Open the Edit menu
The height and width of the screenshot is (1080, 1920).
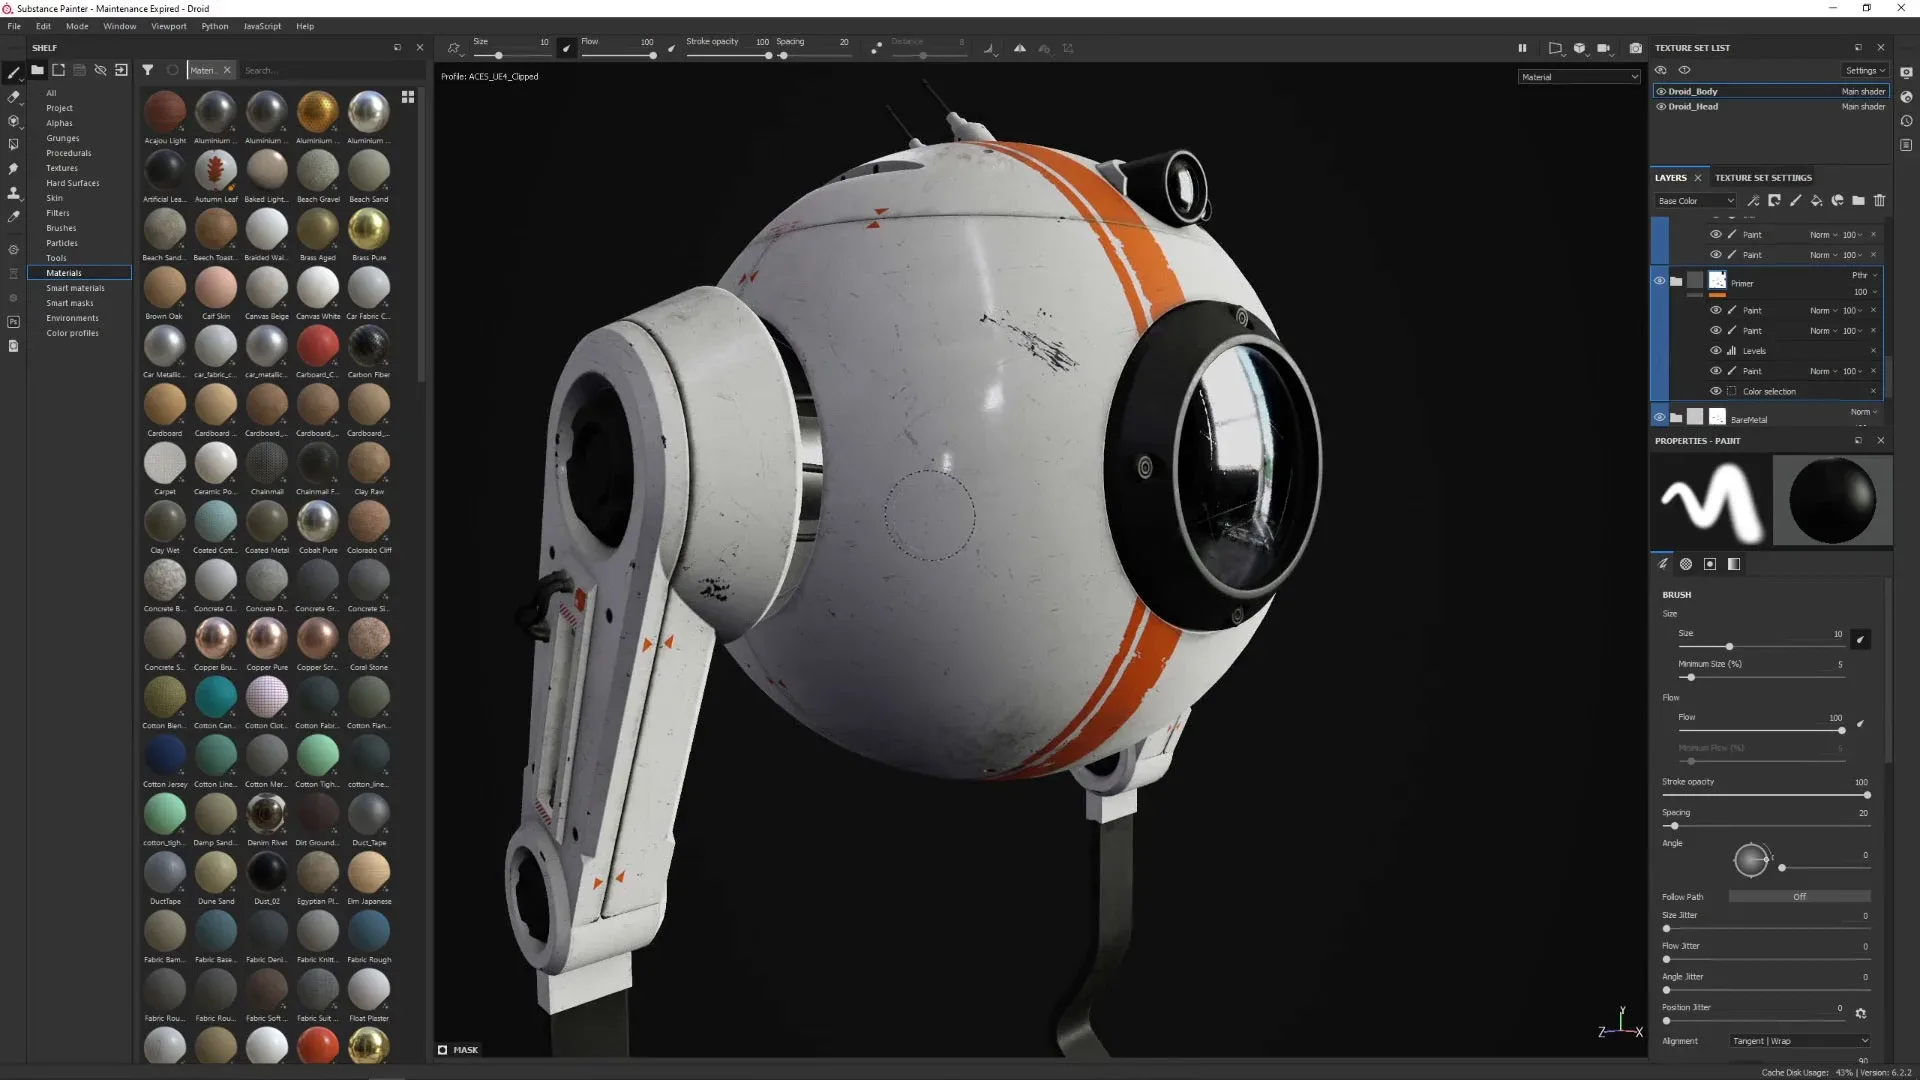coord(43,26)
